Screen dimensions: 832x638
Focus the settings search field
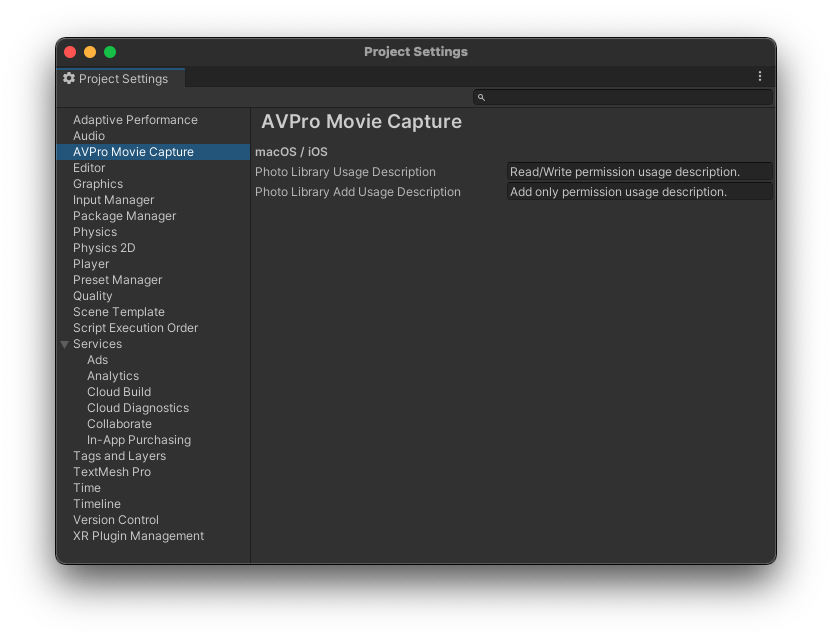tap(623, 98)
